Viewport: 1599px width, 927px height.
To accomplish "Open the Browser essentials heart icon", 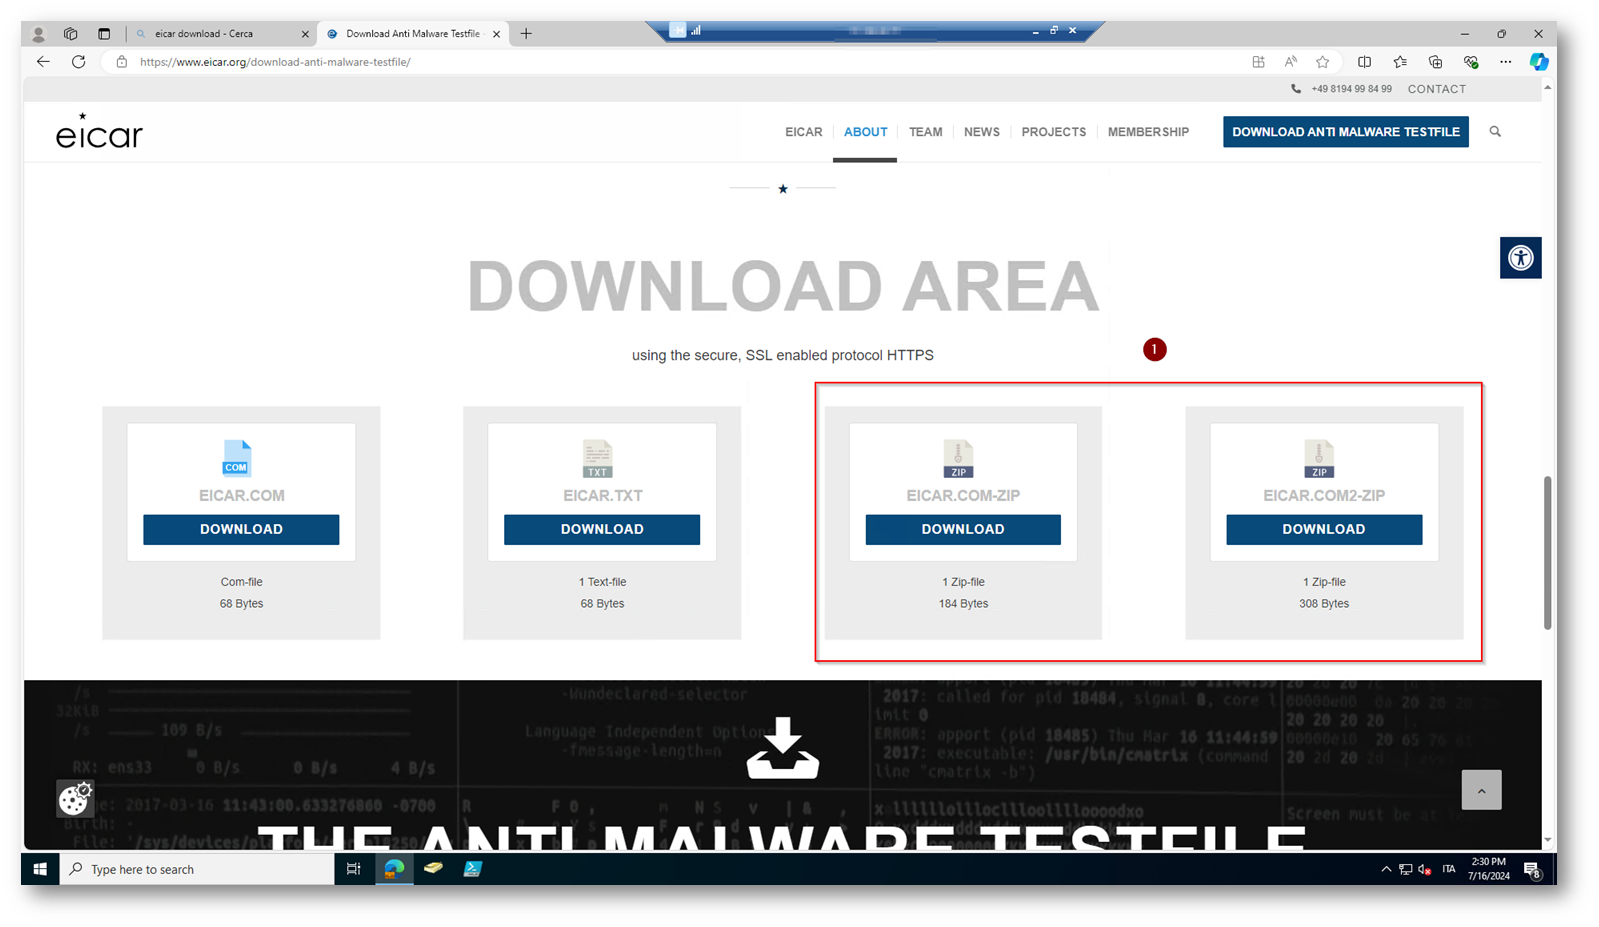I will pos(1471,62).
